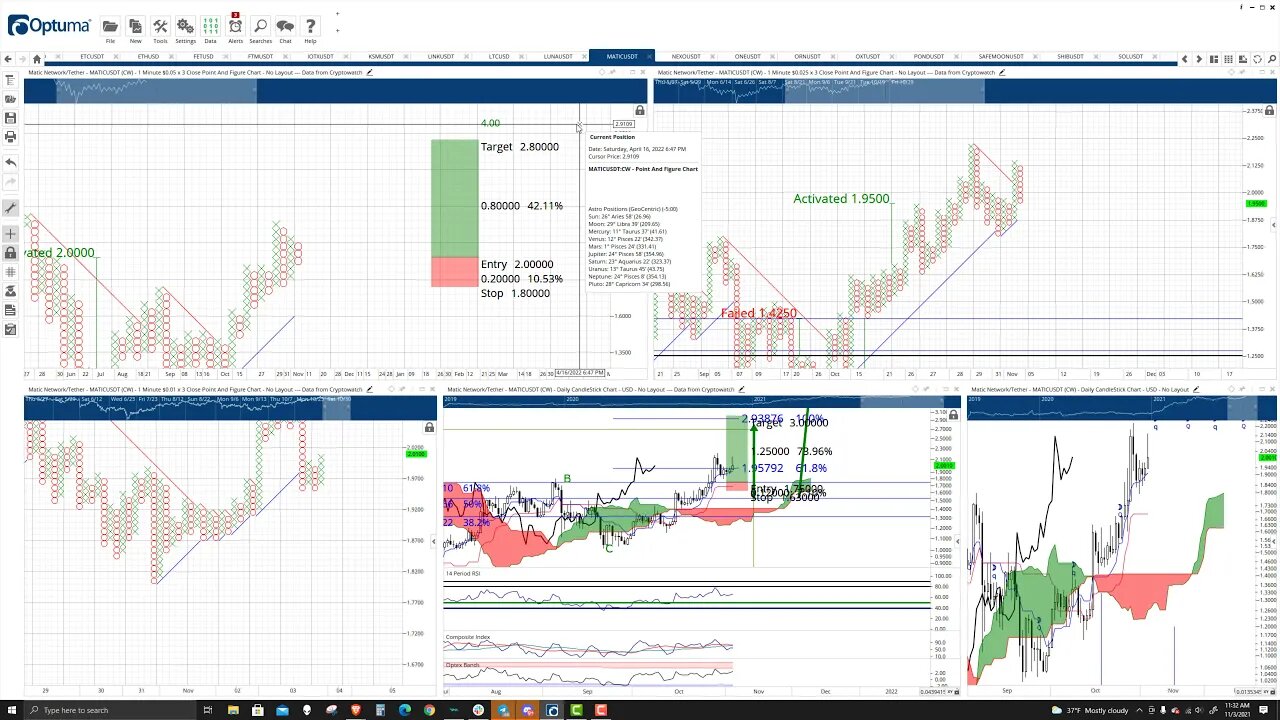1280x720 pixels.
Task: Open Optuma Settings gears icon
Action: tap(185, 26)
